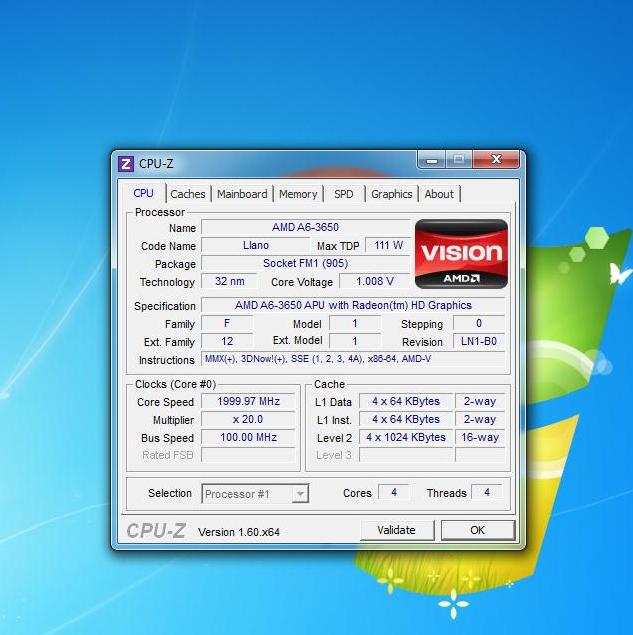Viewport: 633px width, 635px height.
Task: Click the Technology value 32 nm
Action: (229, 281)
